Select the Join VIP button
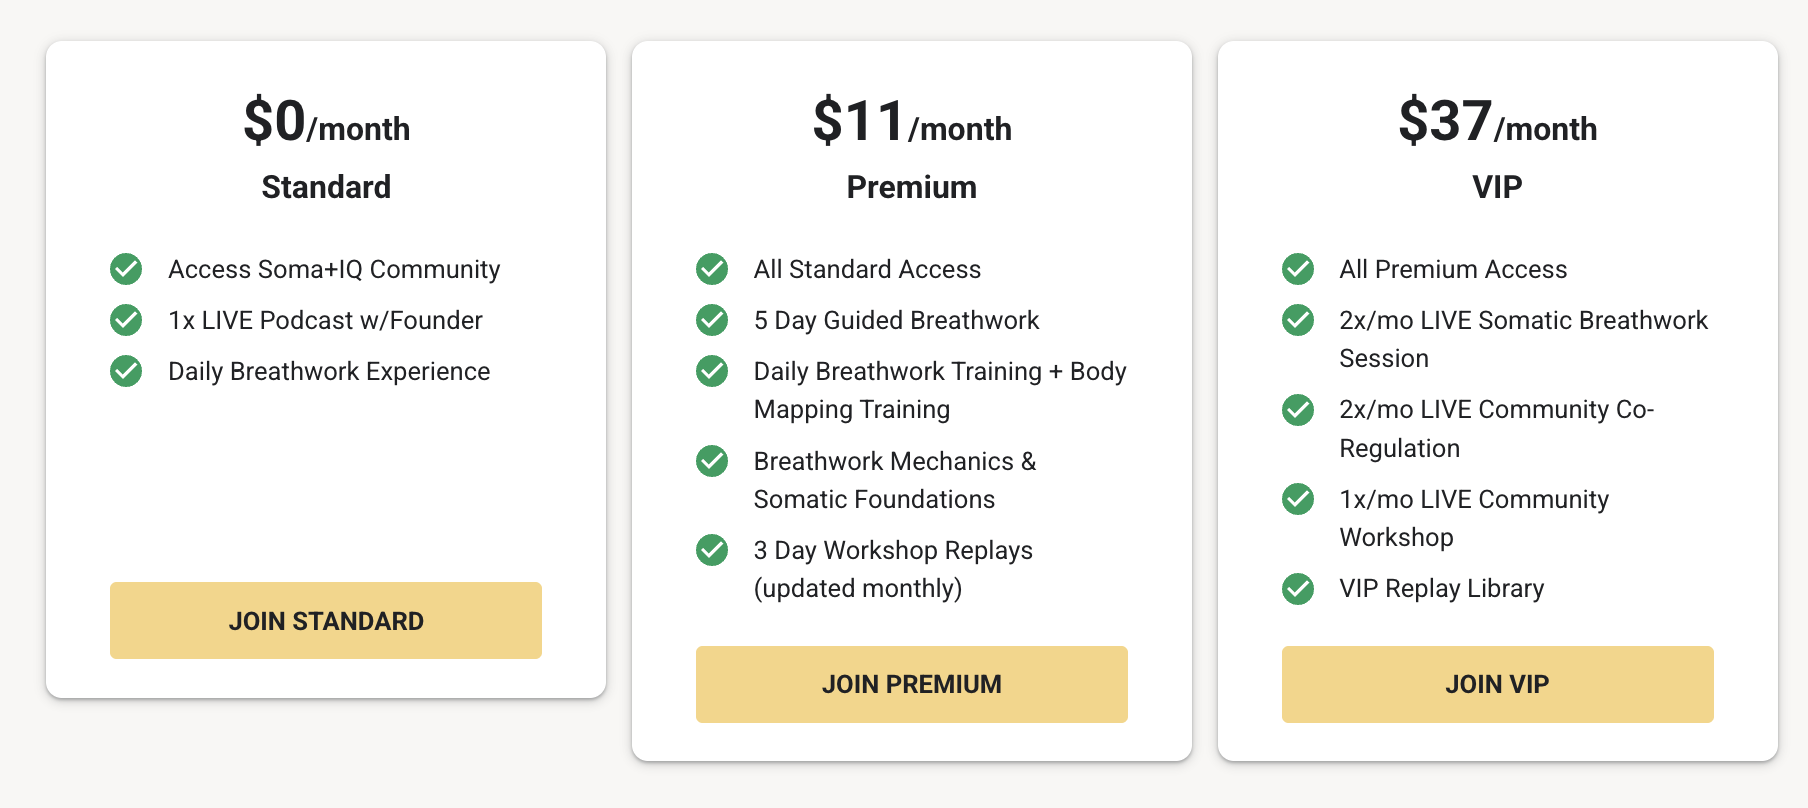 pyautogui.click(x=1497, y=684)
